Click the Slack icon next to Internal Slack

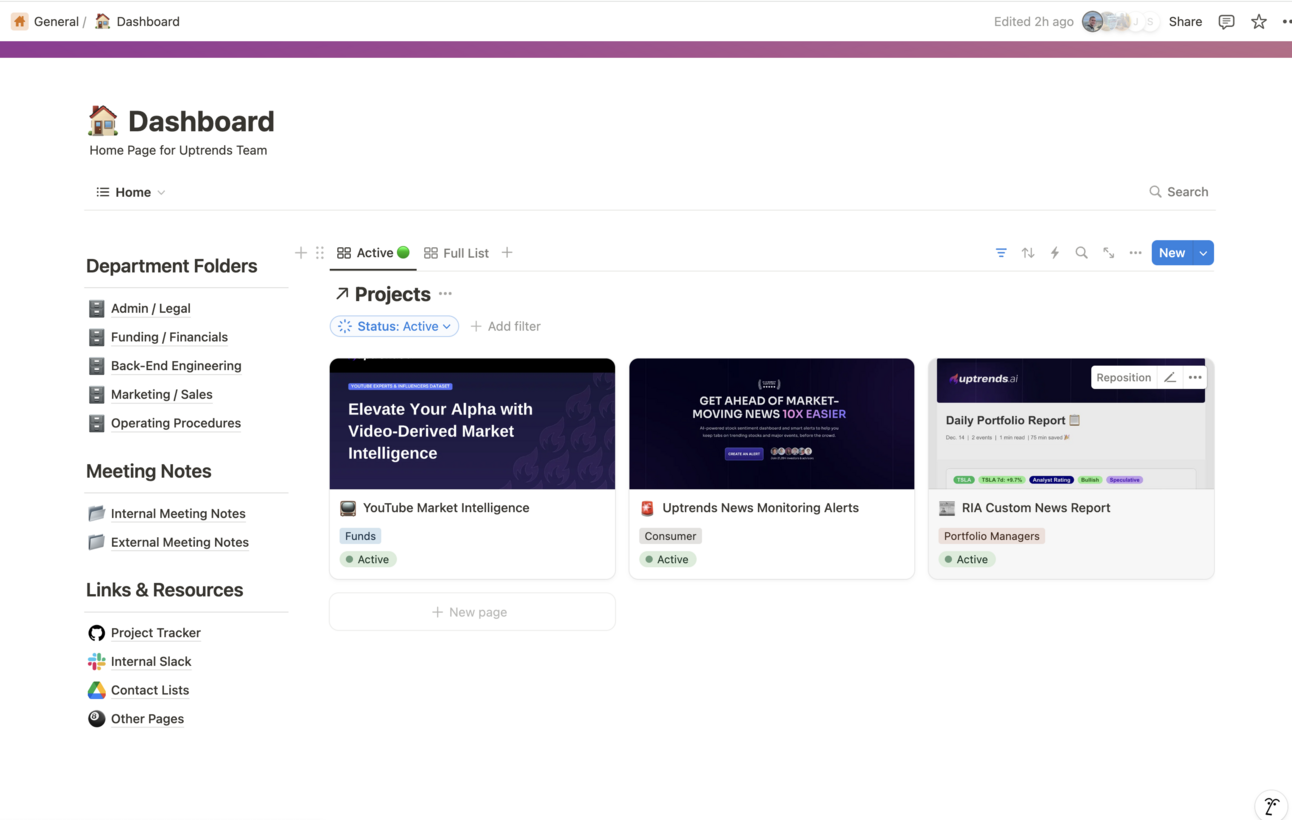tap(96, 661)
